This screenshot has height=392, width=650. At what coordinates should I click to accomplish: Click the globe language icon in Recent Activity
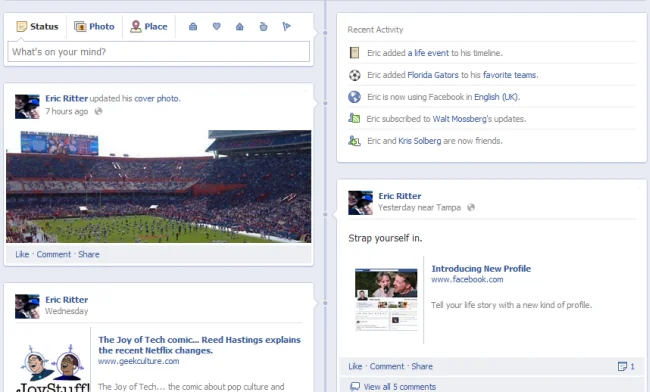click(354, 97)
